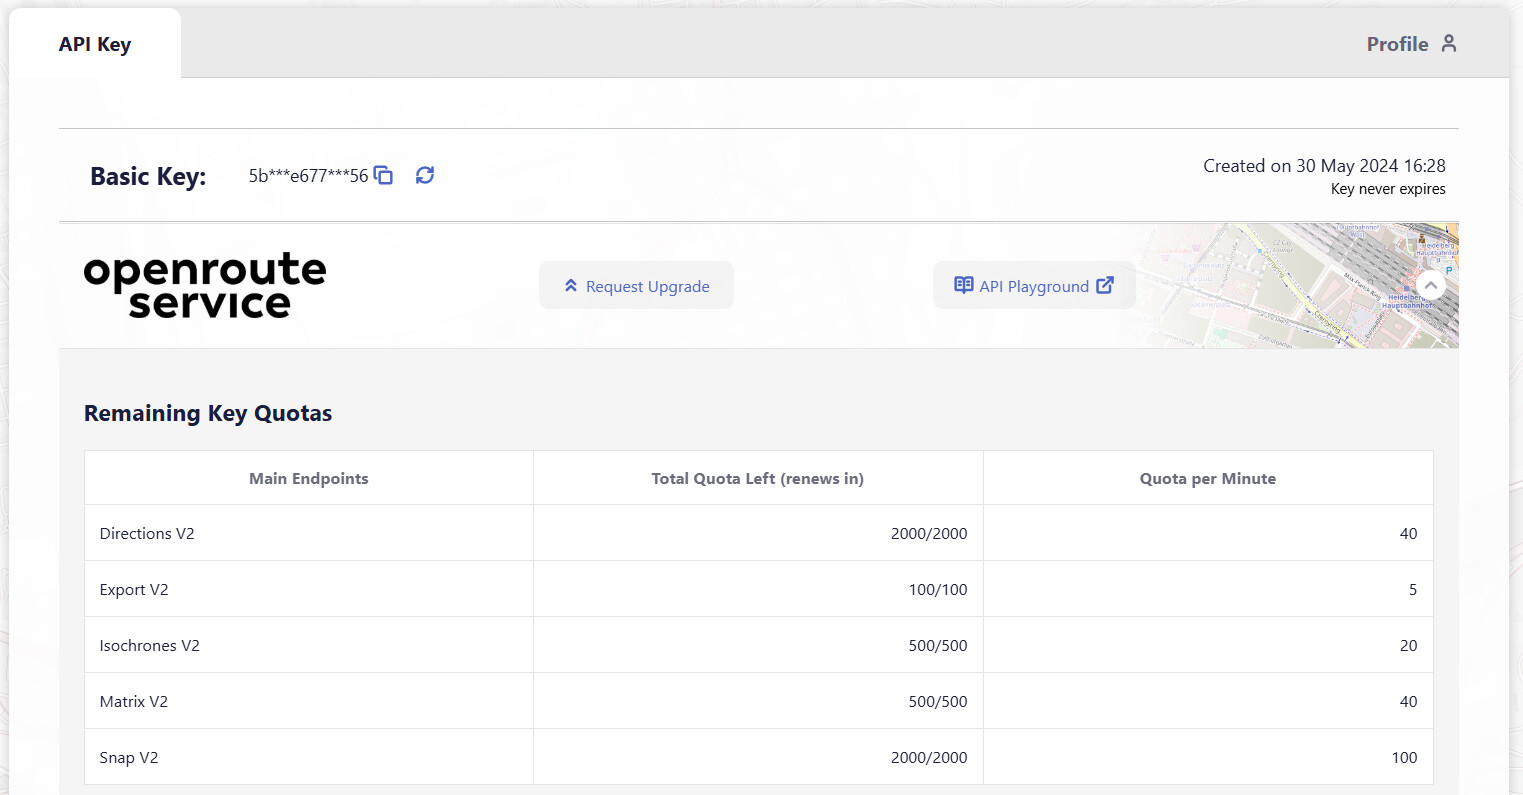Copy the Basic Key to clipboard
The width and height of the screenshot is (1523, 795).
point(383,175)
